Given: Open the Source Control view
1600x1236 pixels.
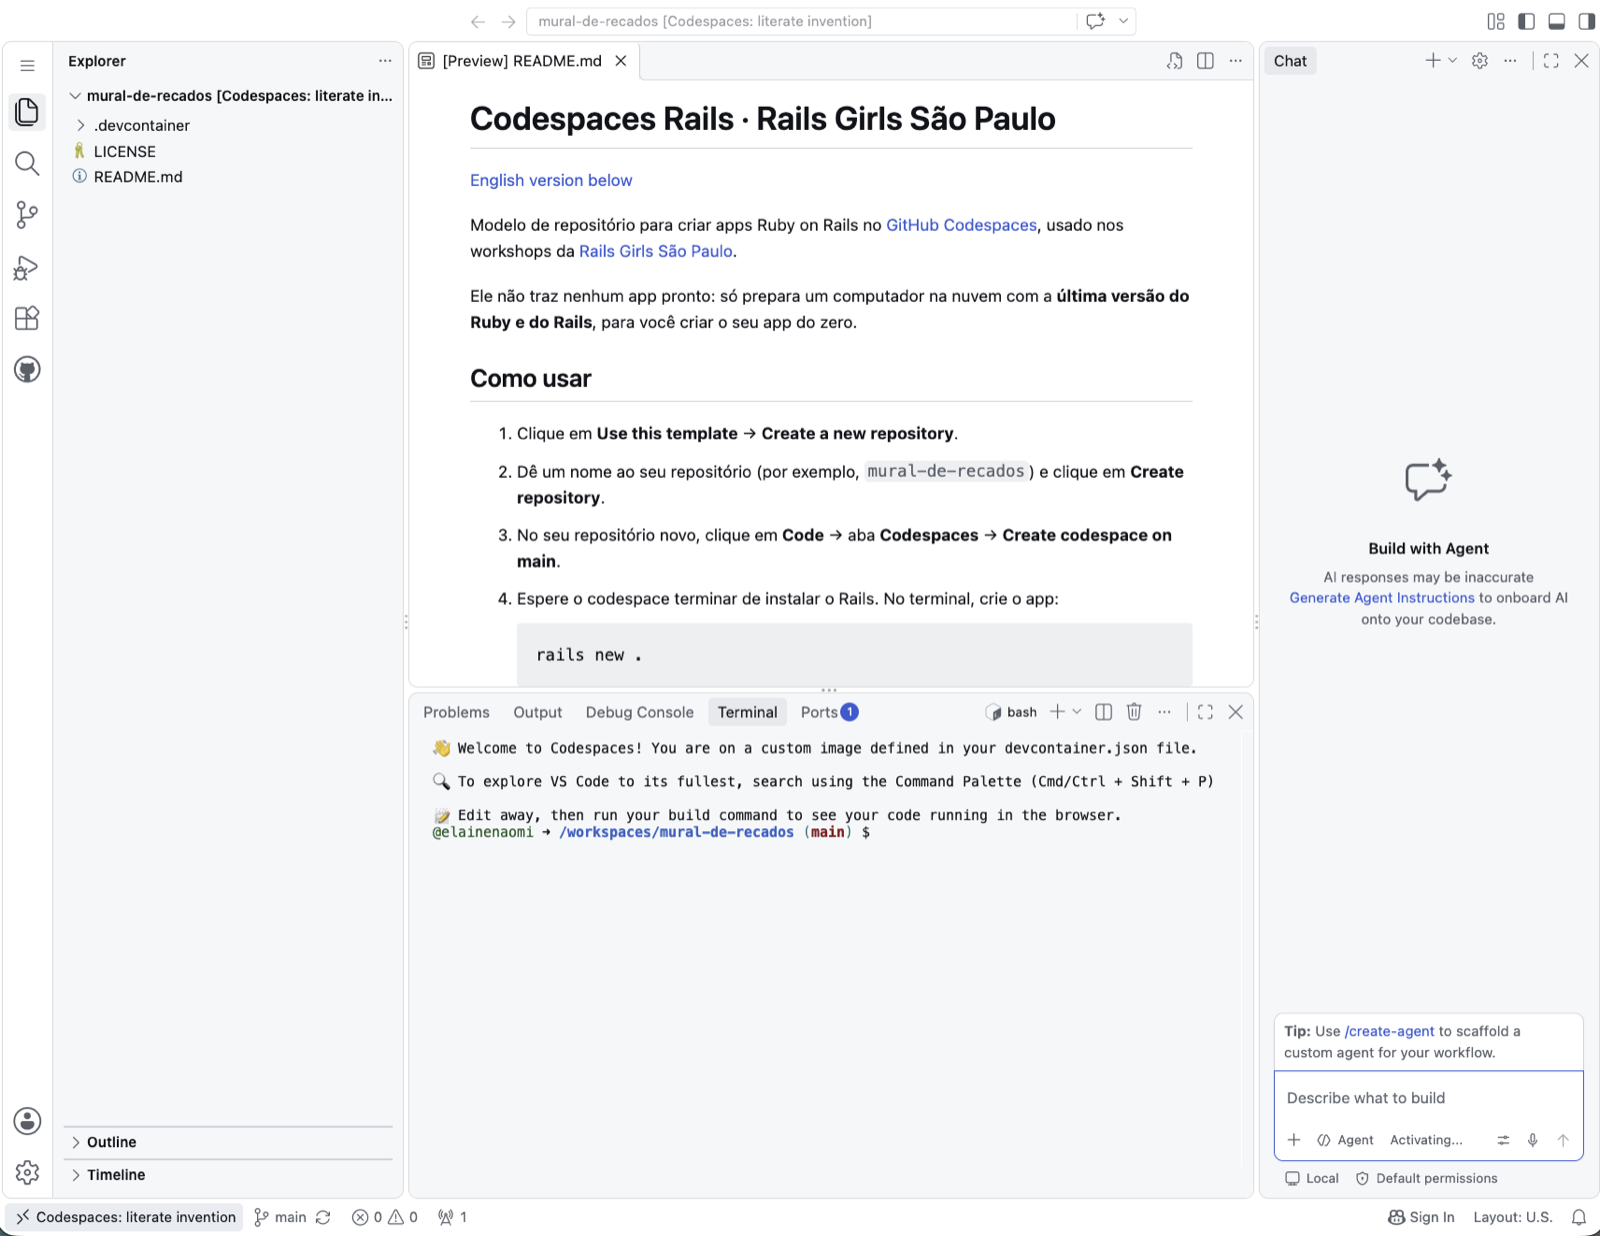Looking at the screenshot, I should click(27, 214).
